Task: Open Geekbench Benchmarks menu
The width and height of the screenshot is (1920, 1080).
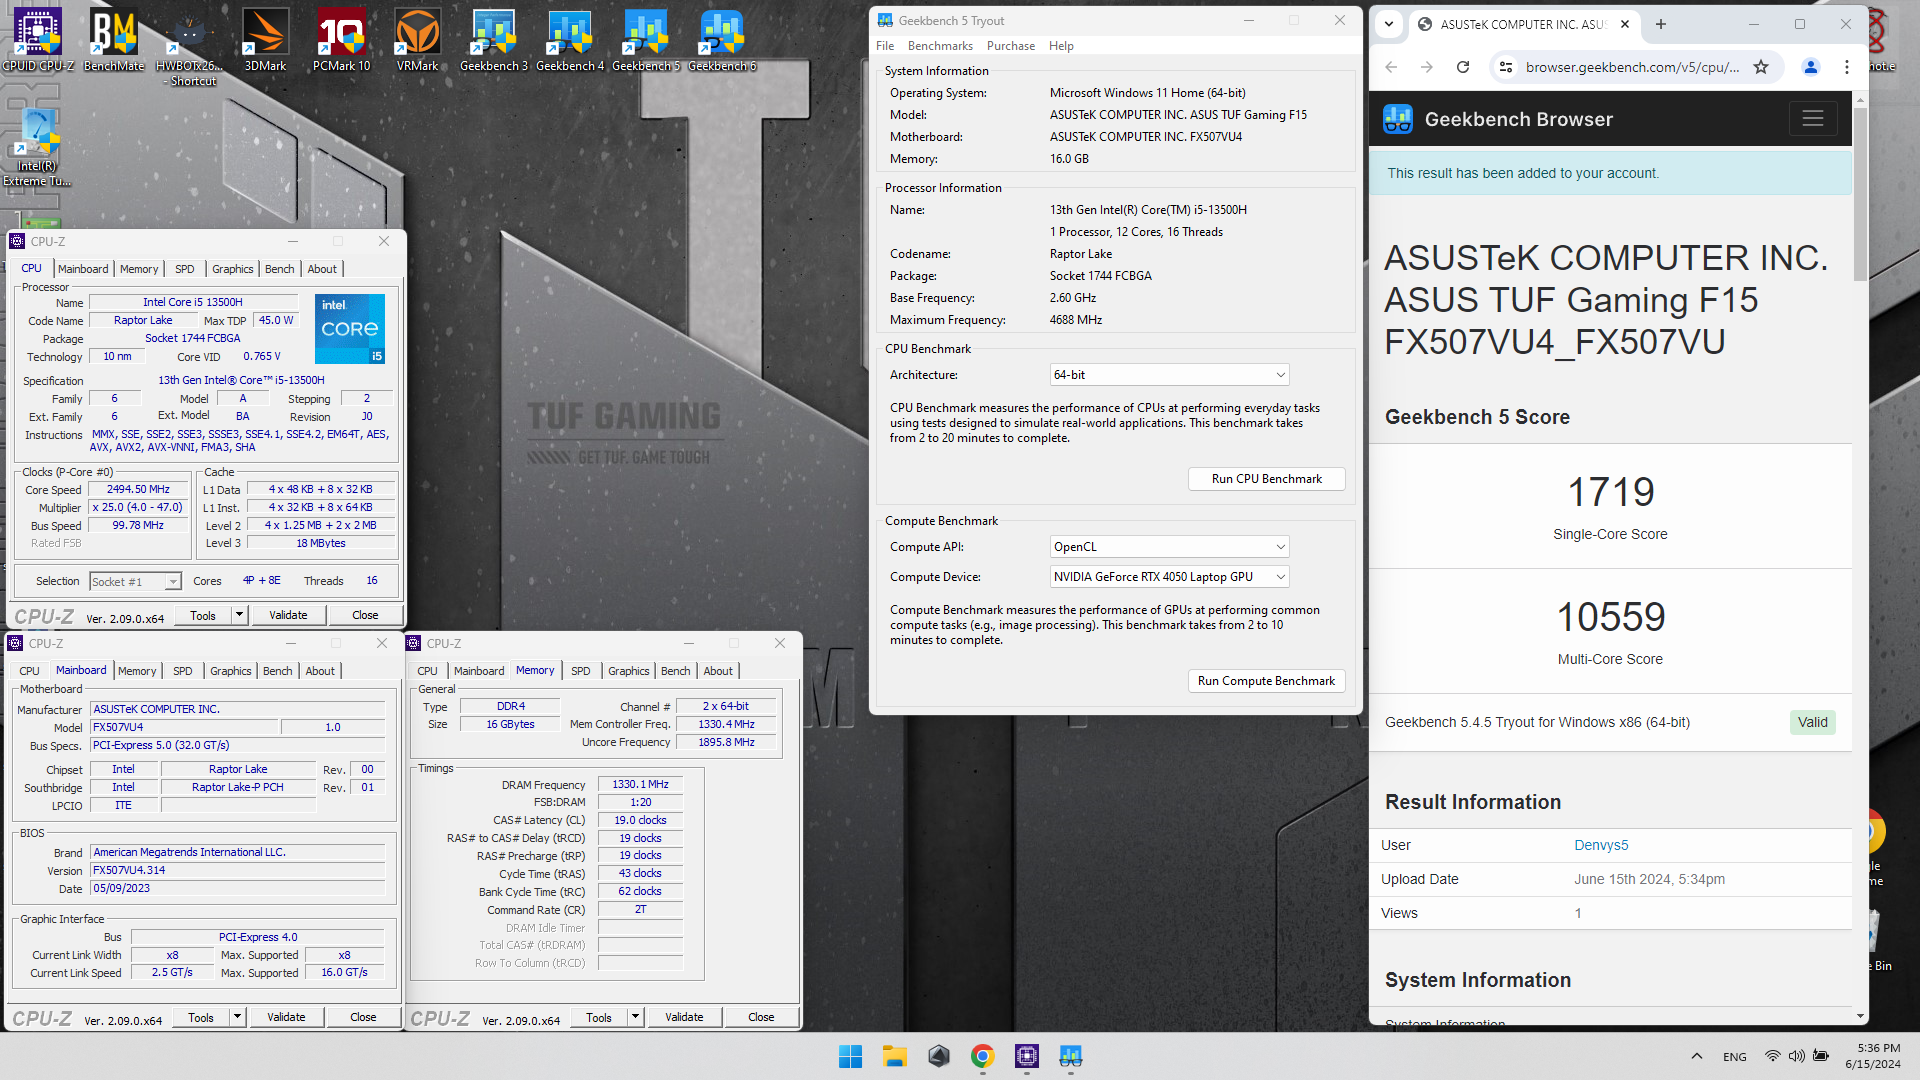Action: [940, 46]
